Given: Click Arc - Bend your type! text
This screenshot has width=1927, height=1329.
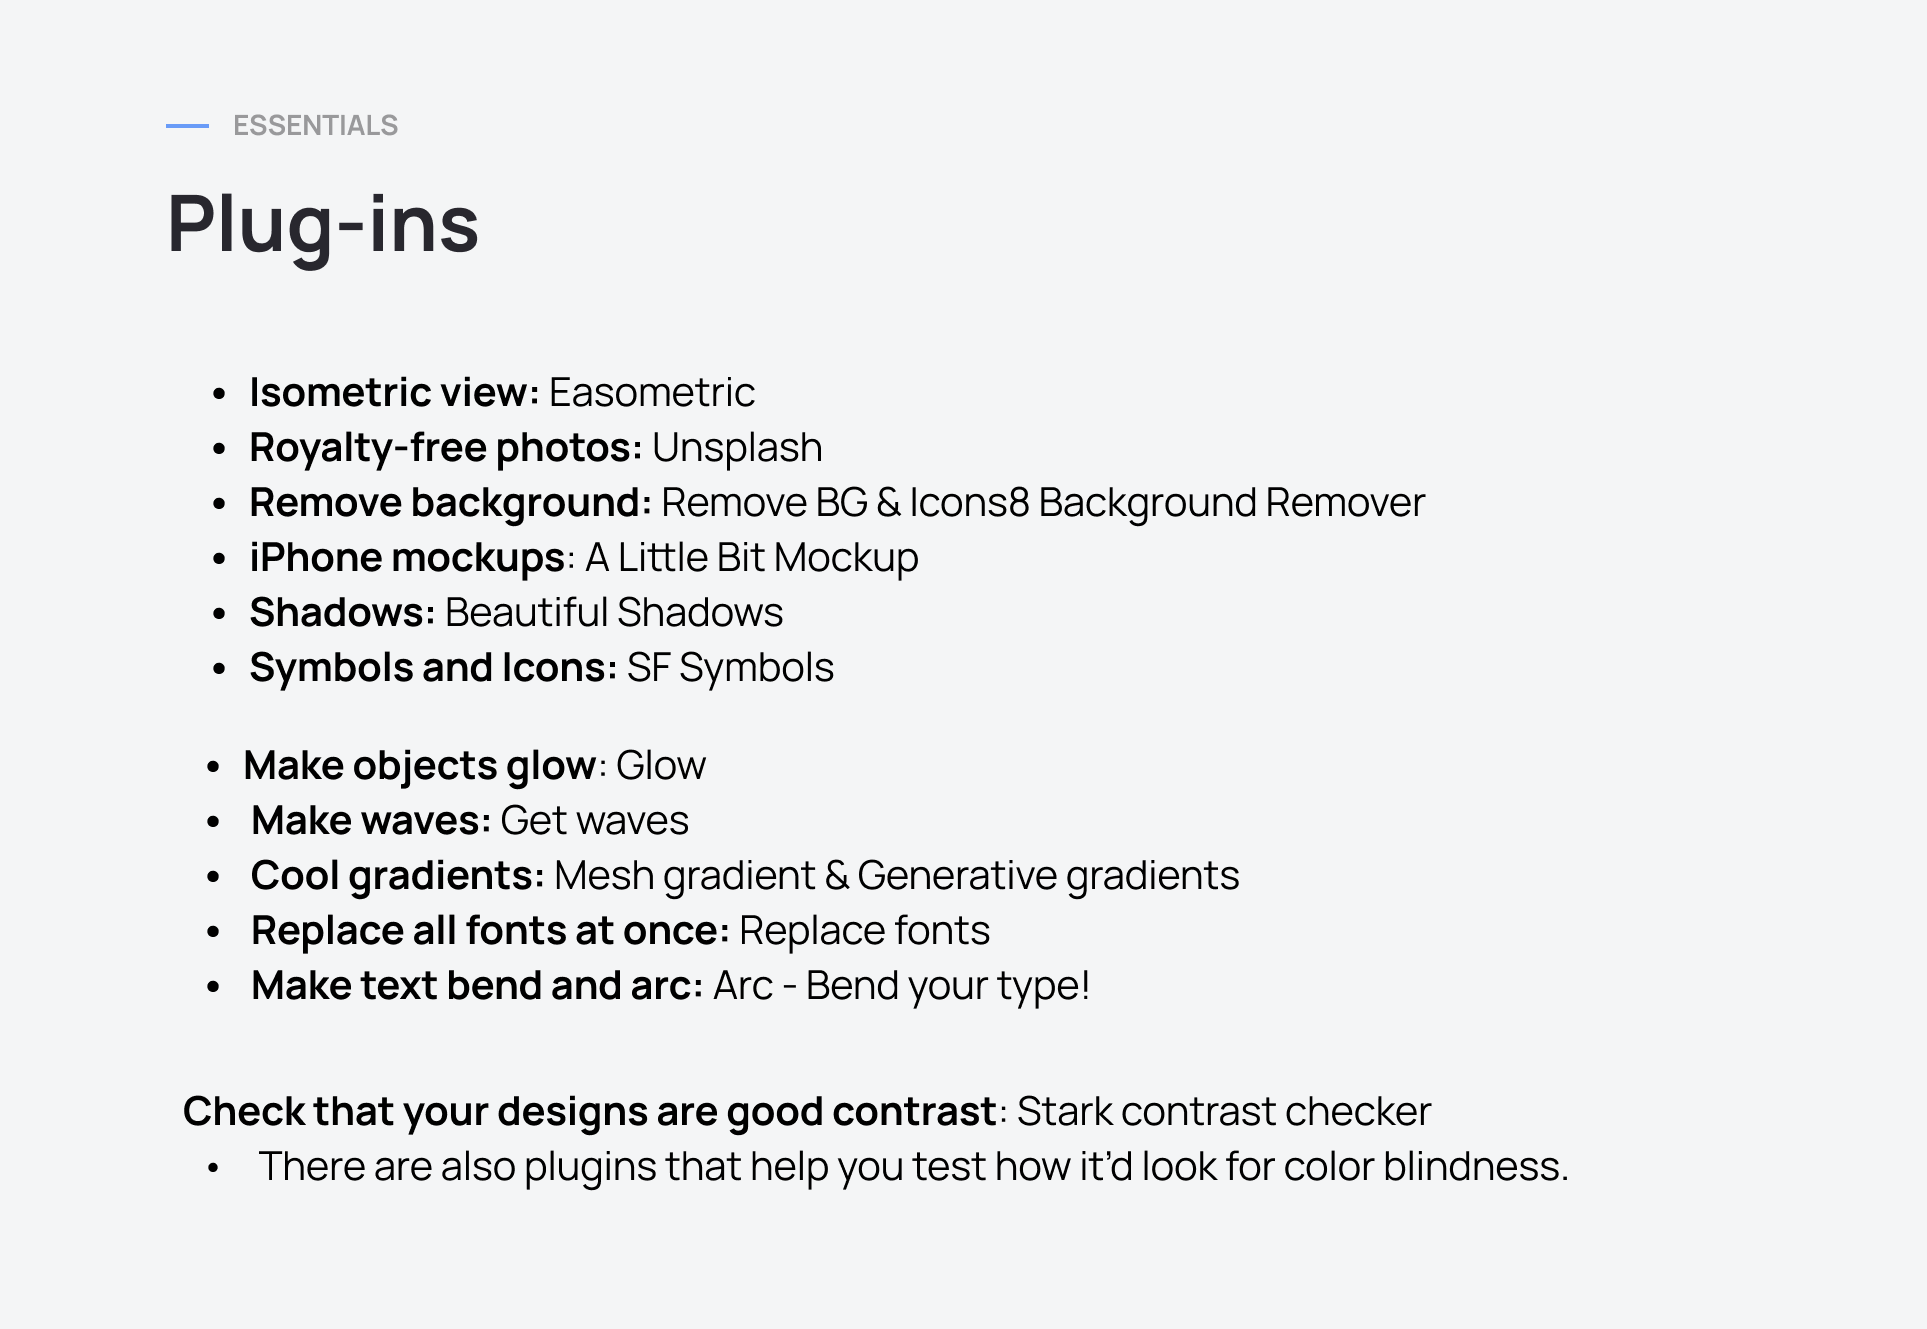Looking at the screenshot, I should (901, 986).
